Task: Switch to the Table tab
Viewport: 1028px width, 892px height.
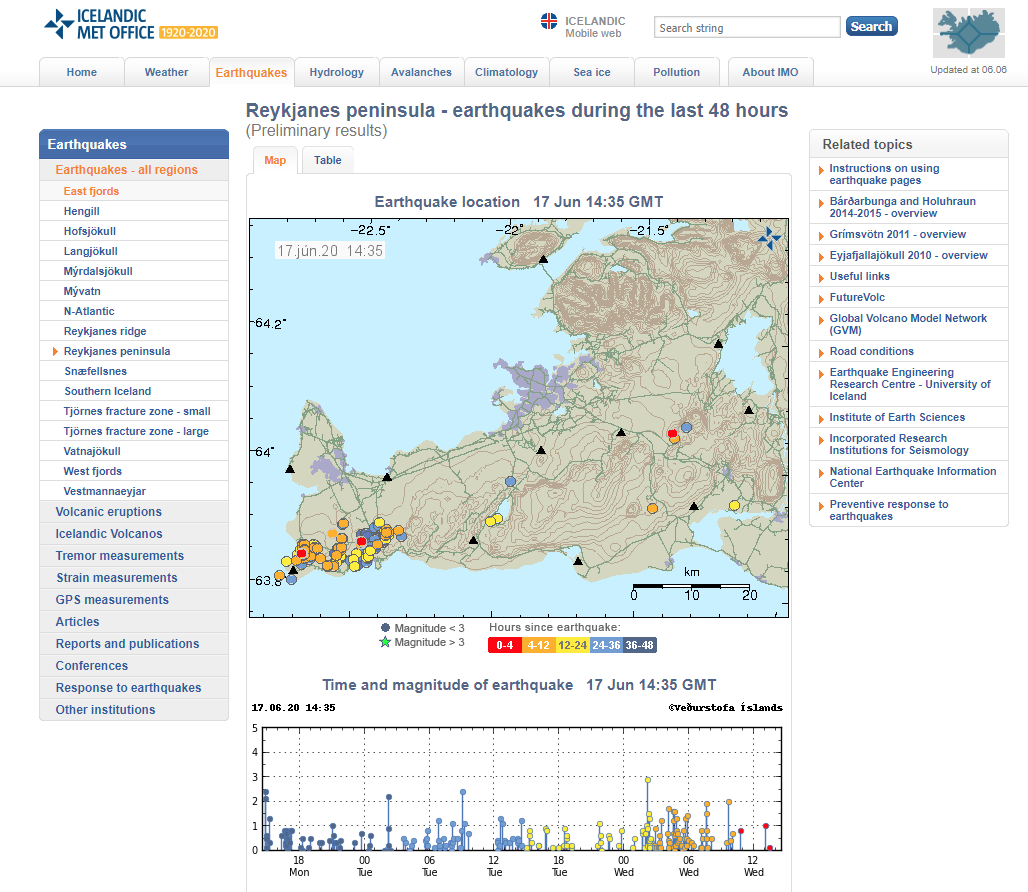Action: [x=327, y=160]
